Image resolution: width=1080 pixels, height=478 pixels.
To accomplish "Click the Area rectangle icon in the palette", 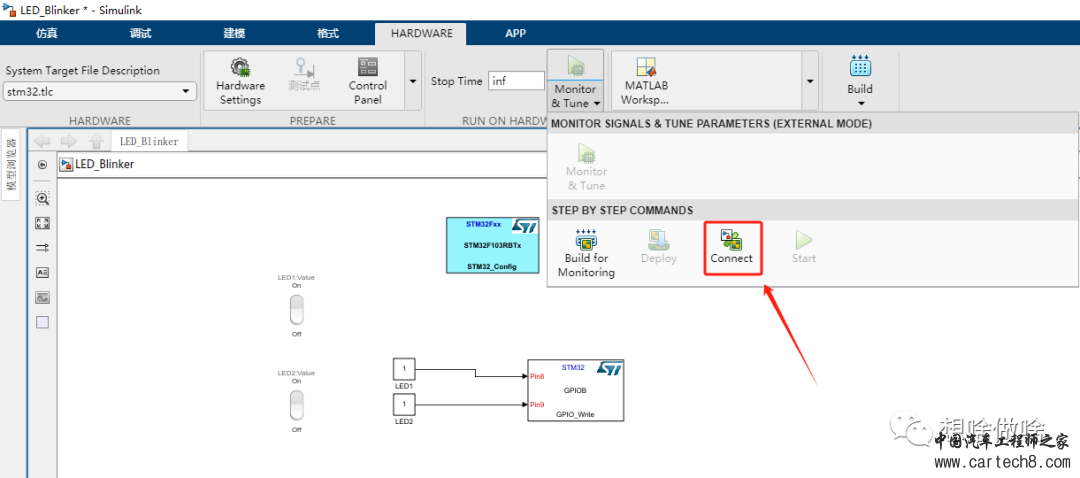I will tap(42, 322).
